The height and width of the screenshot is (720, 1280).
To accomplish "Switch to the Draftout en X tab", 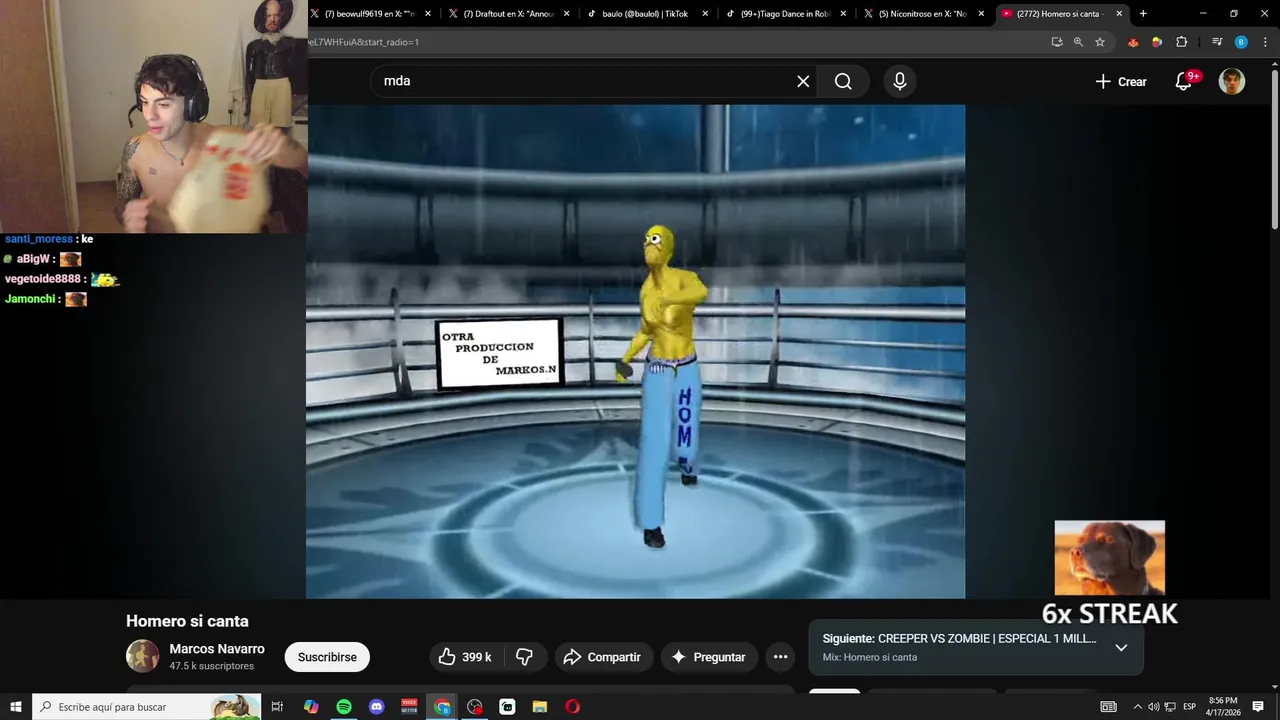I will (x=510, y=14).
